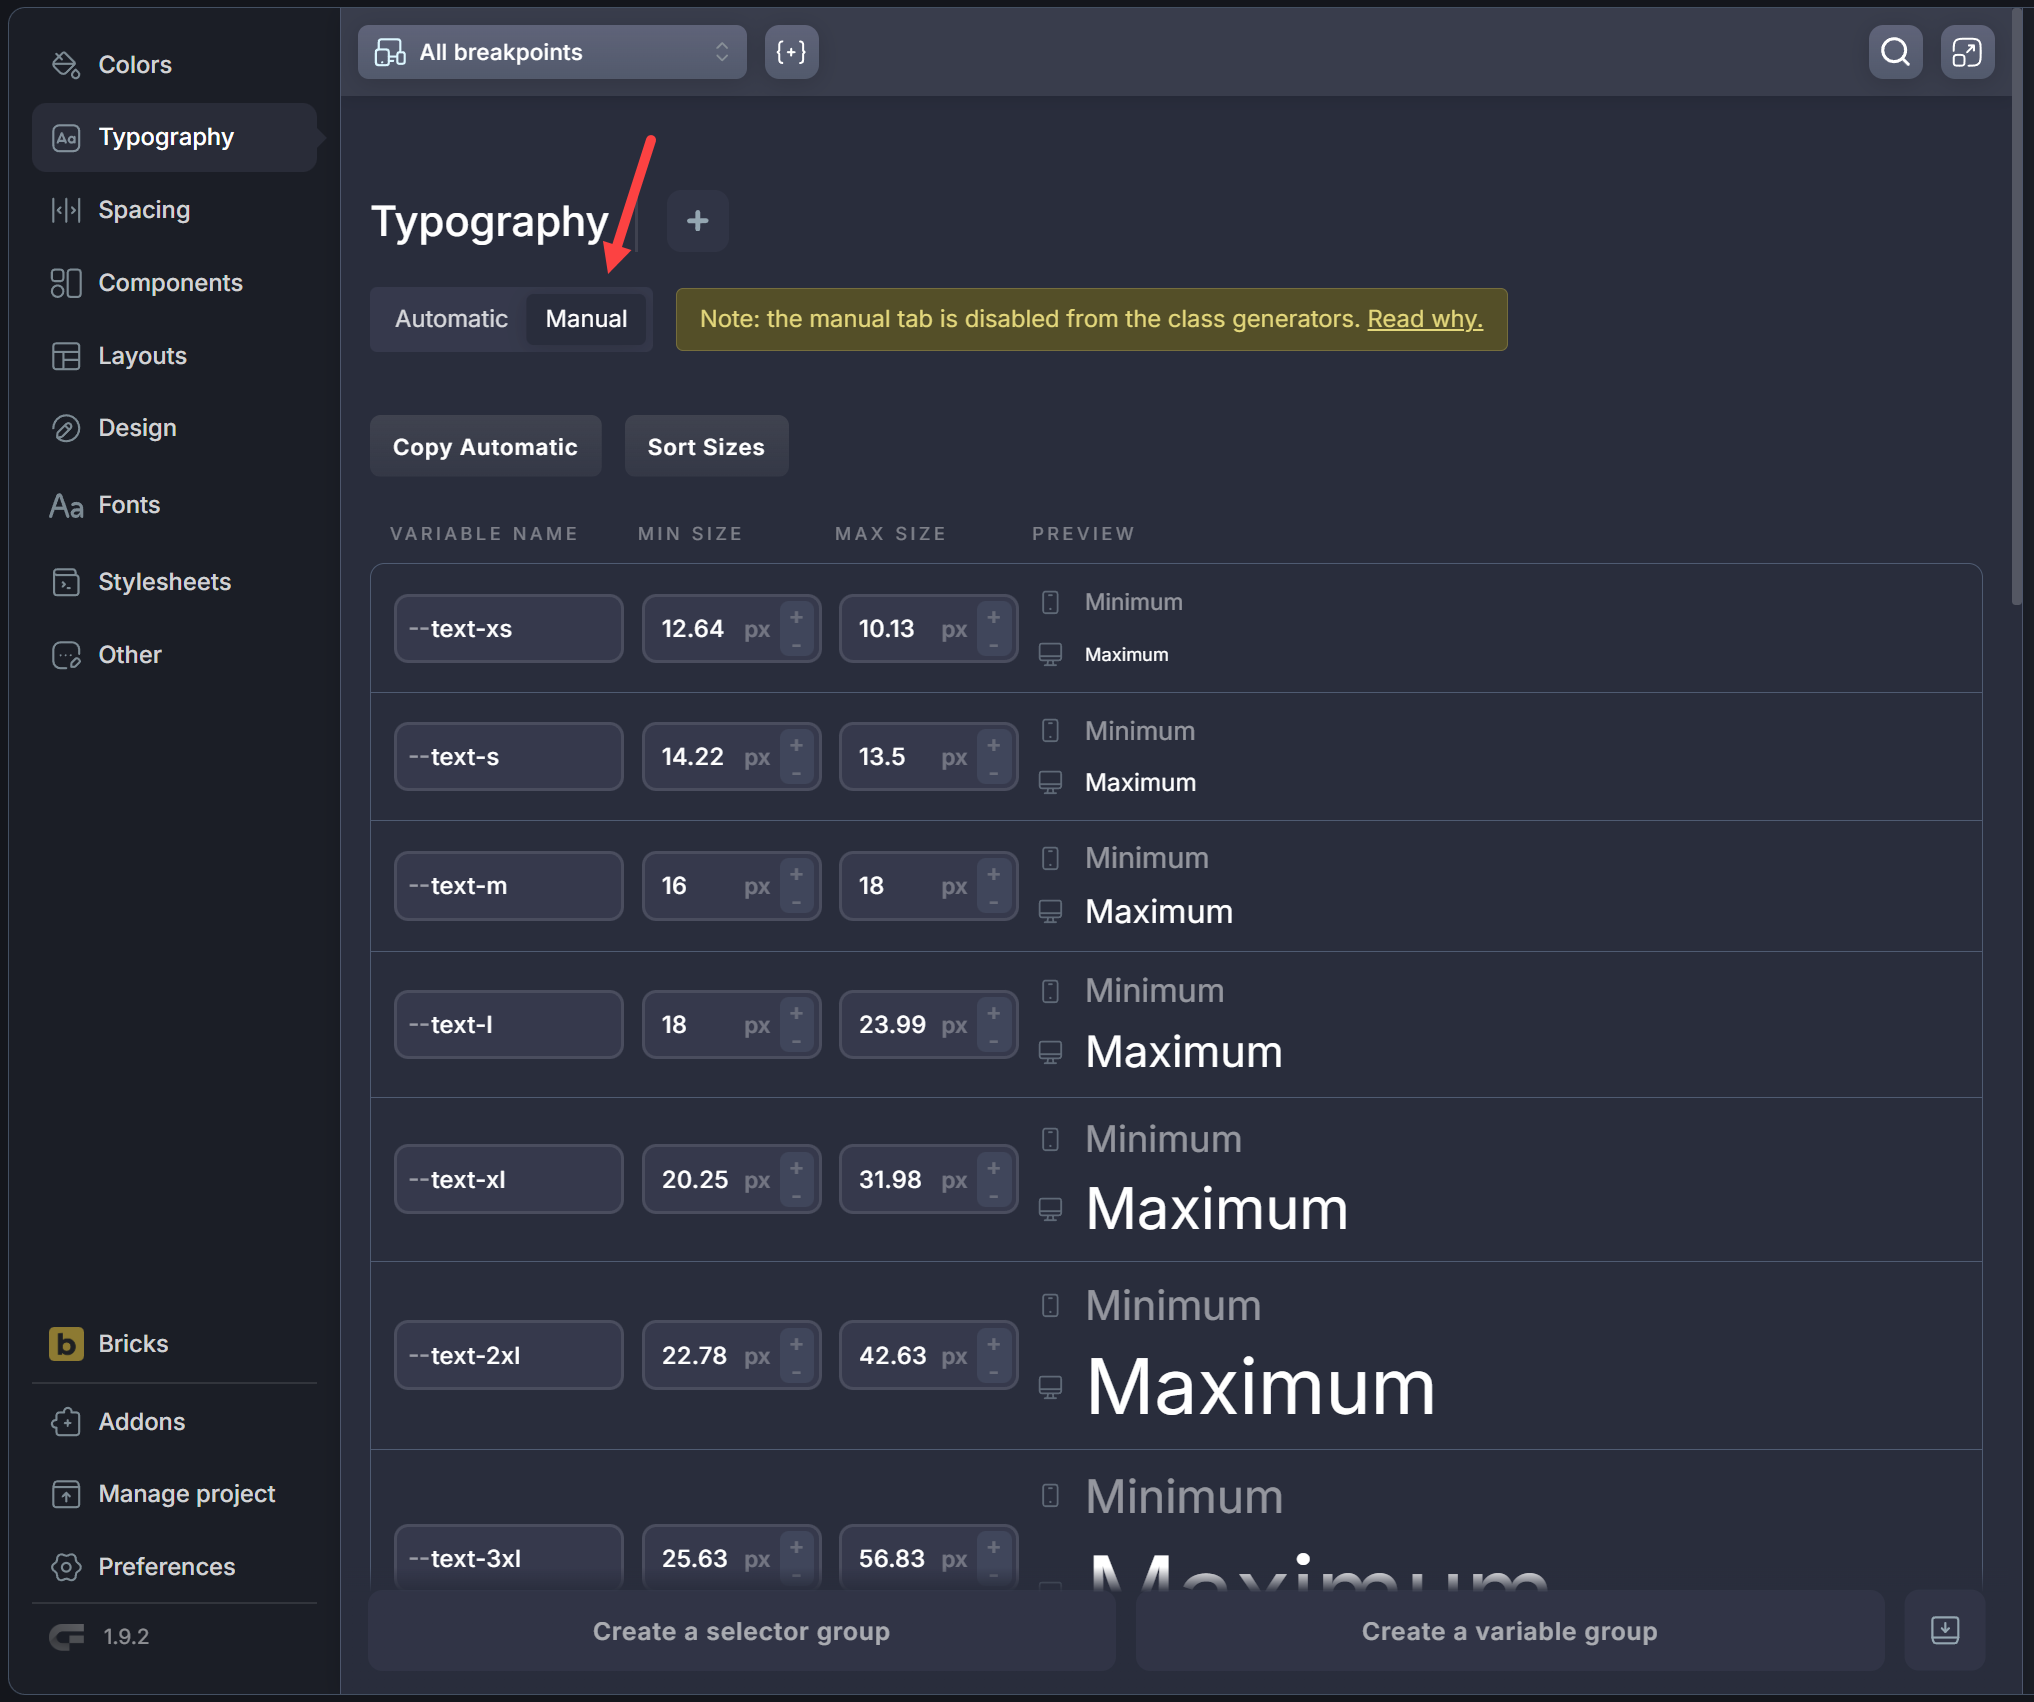Expand the All breakpoints dropdown
This screenshot has height=1702, width=2034.
point(552,52)
